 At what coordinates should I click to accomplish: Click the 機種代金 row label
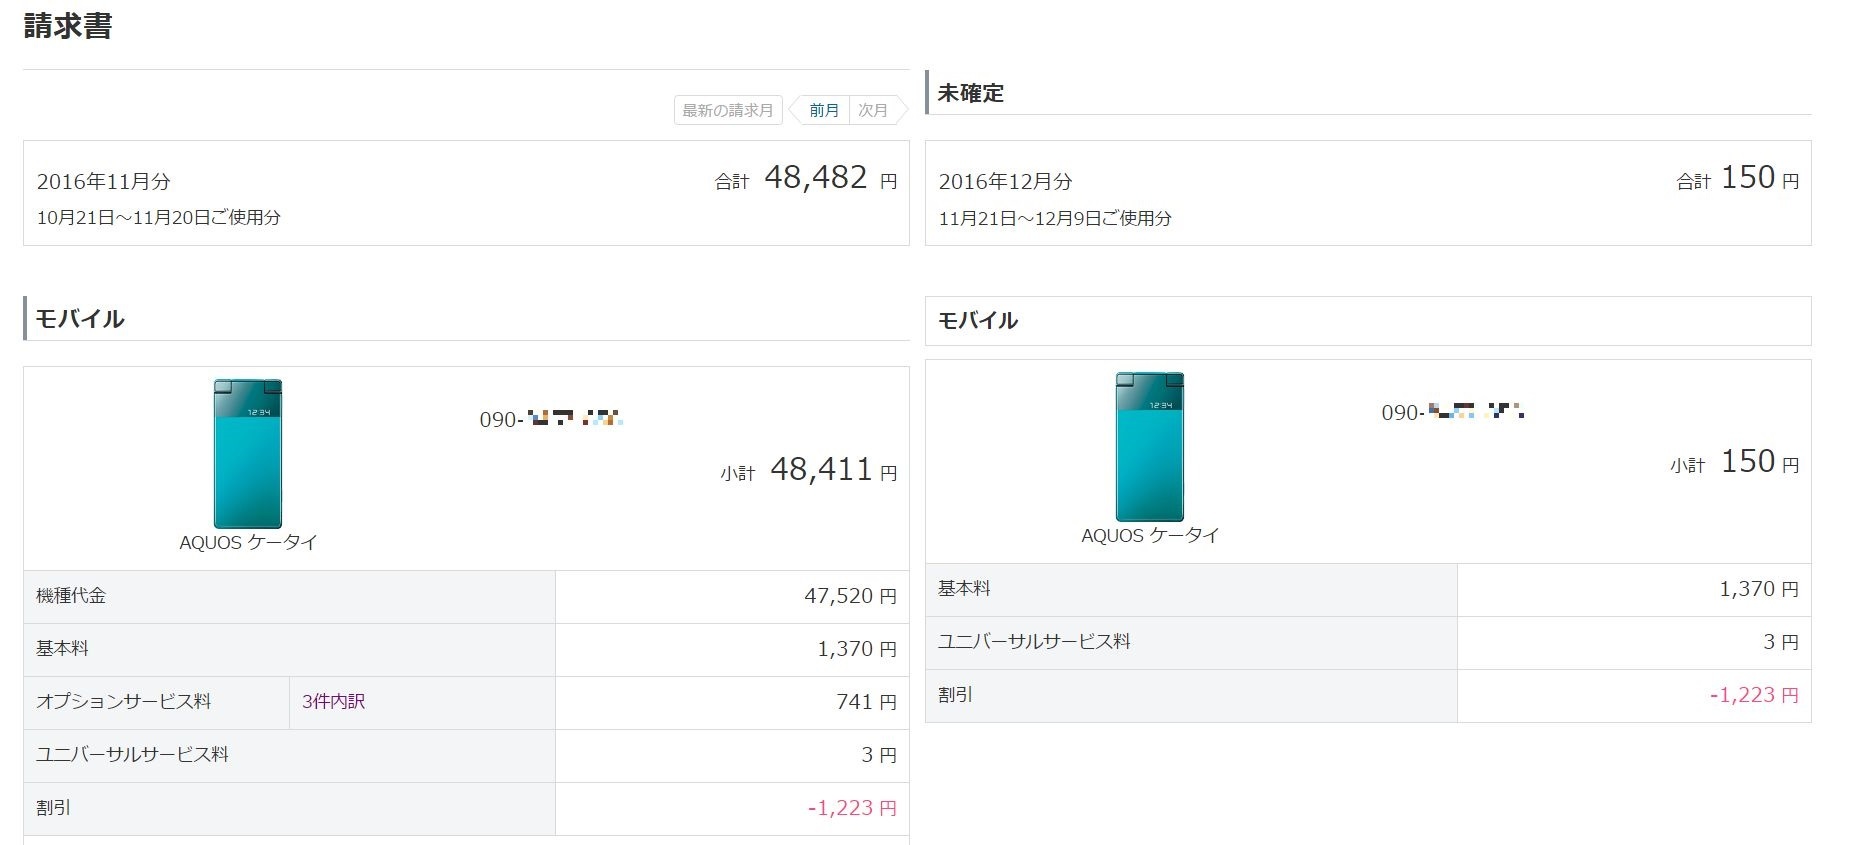(x=71, y=596)
